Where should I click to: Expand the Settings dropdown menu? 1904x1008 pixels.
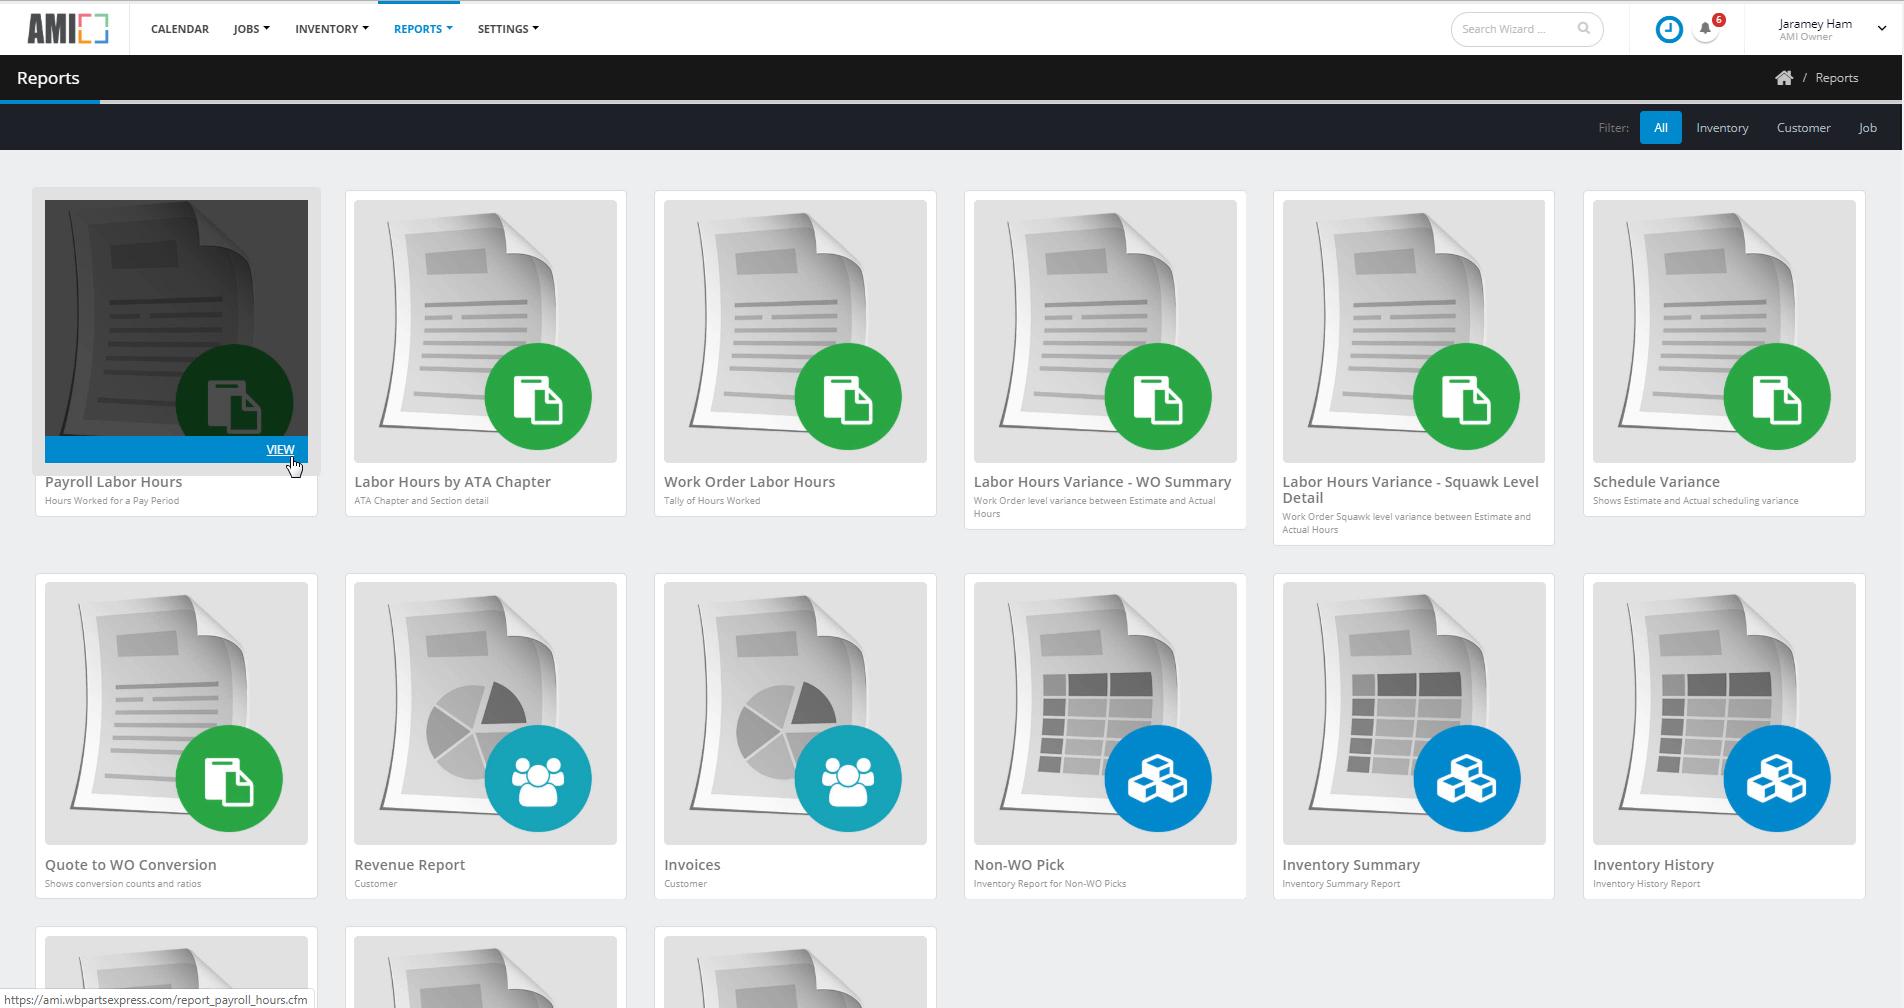click(x=508, y=29)
